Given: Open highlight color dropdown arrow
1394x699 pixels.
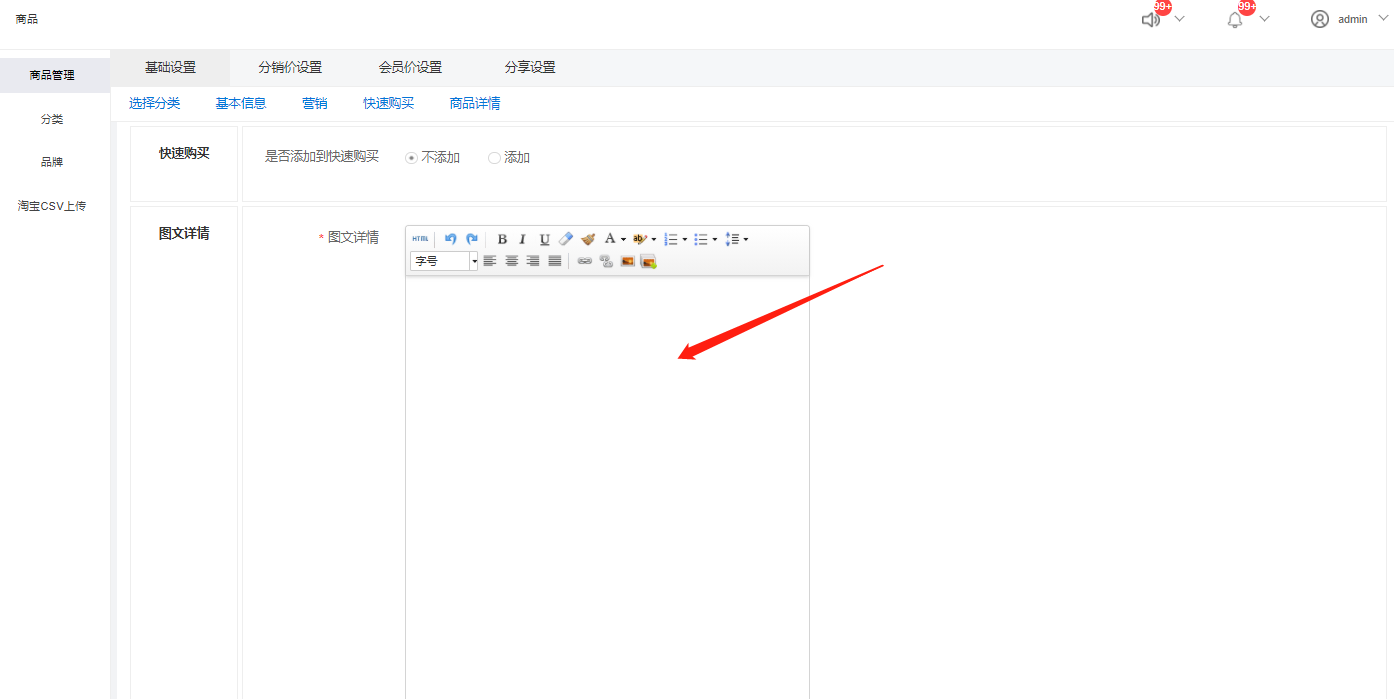Looking at the screenshot, I should coord(654,239).
